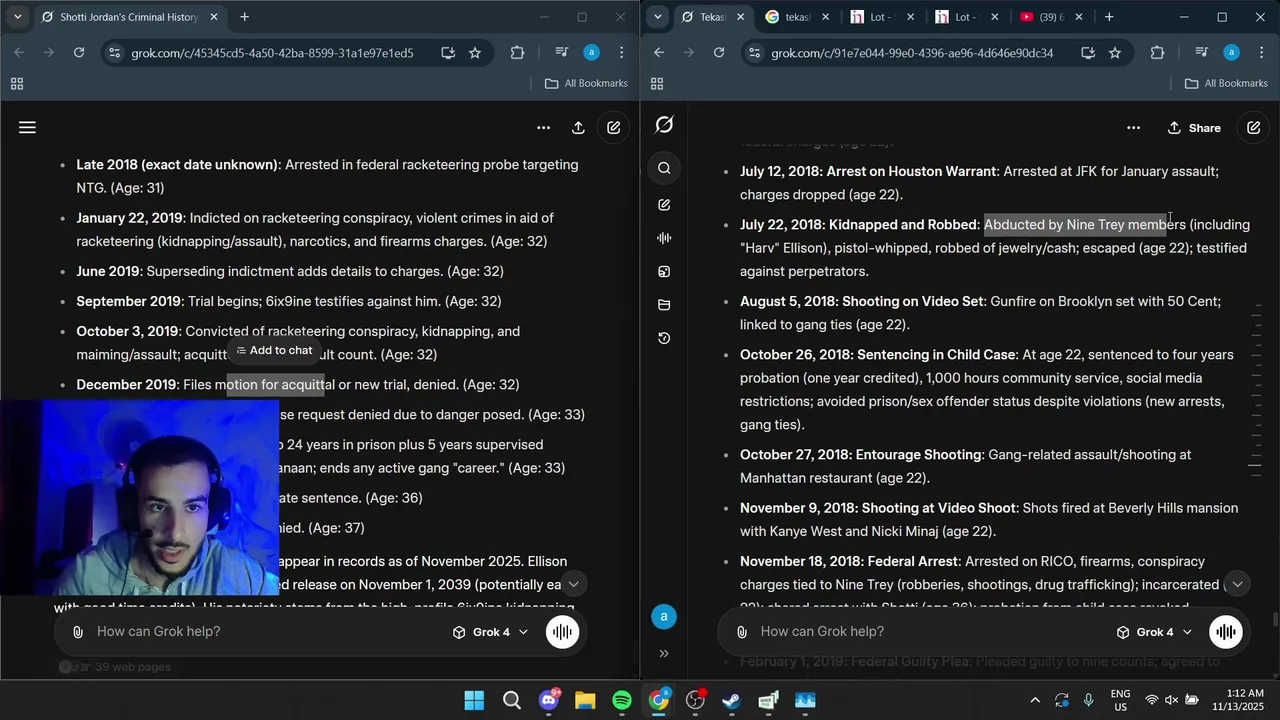Click the Grok logo in right window sidebar

(x=664, y=125)
